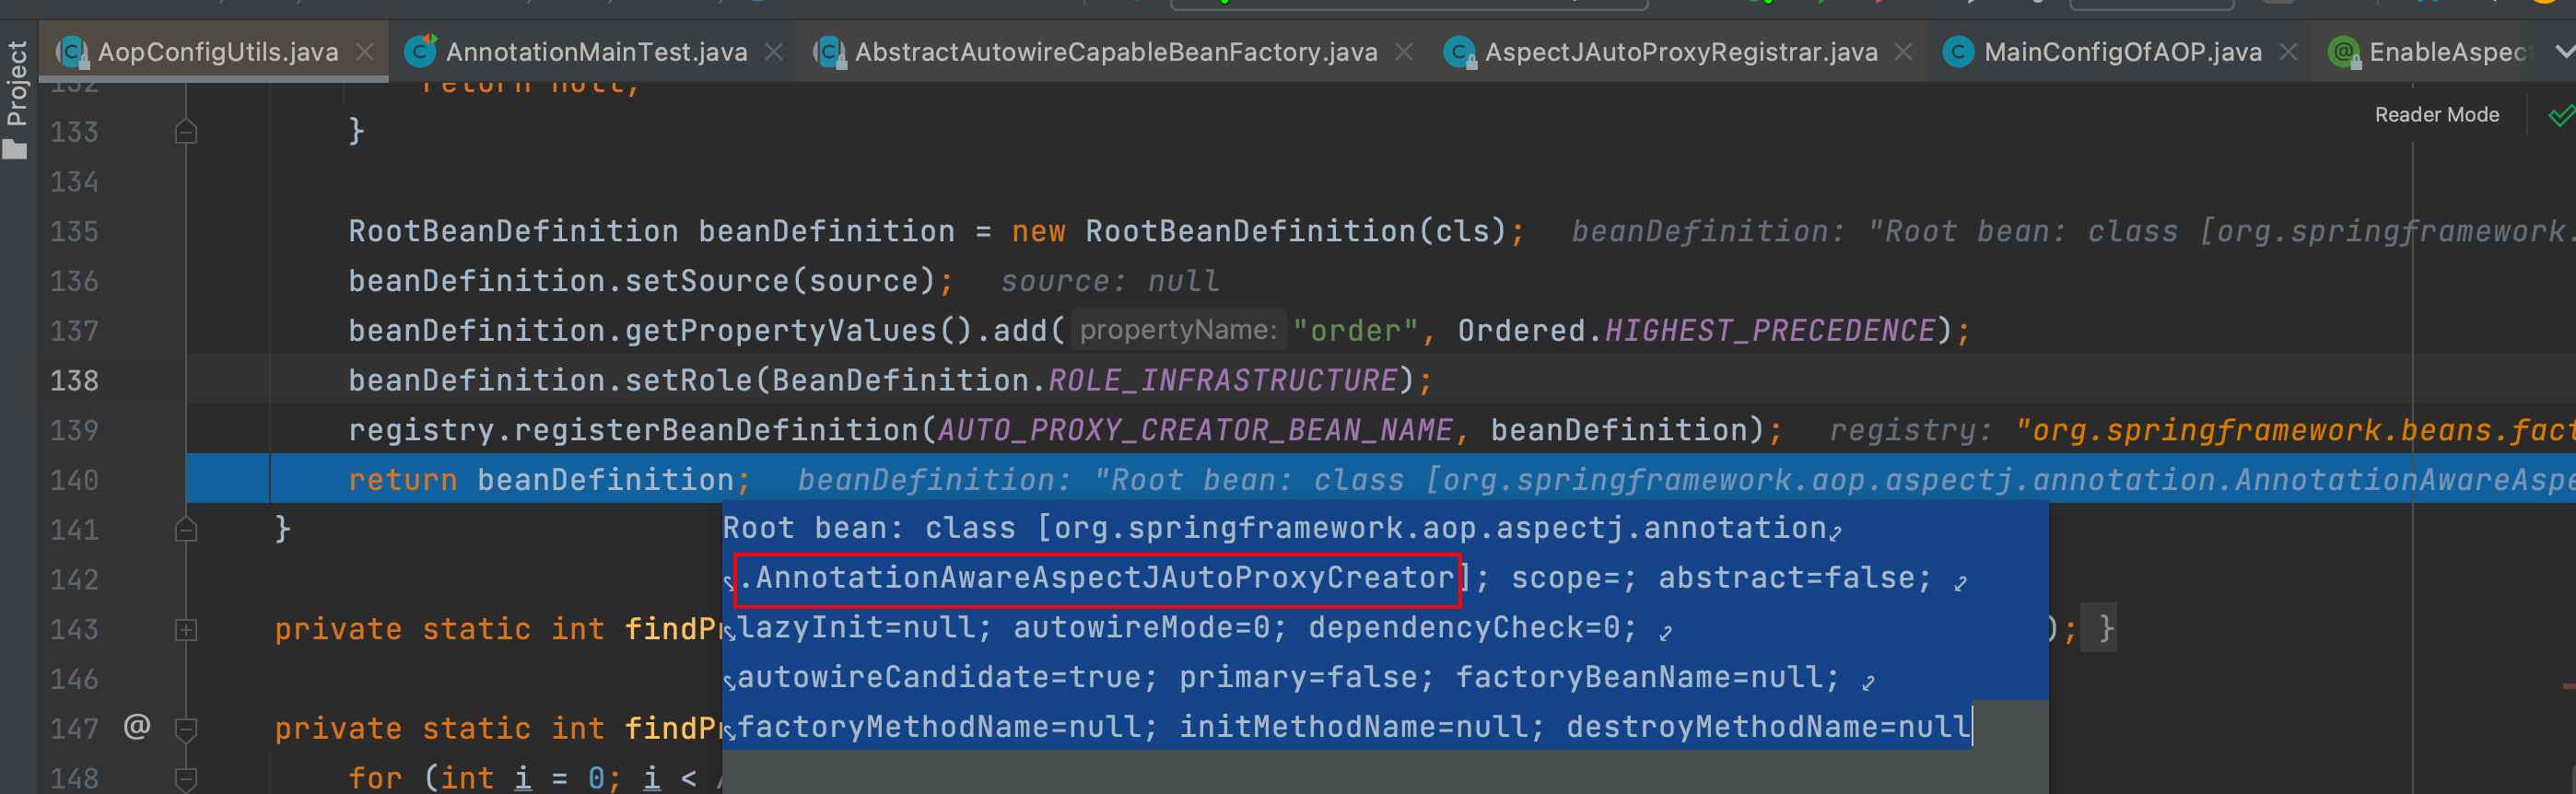Click AnnotationAwareAspectJAutoProxyCreator in the value popup
2576x794 pixels.
pyautogui.click(x=1104, y=578)
